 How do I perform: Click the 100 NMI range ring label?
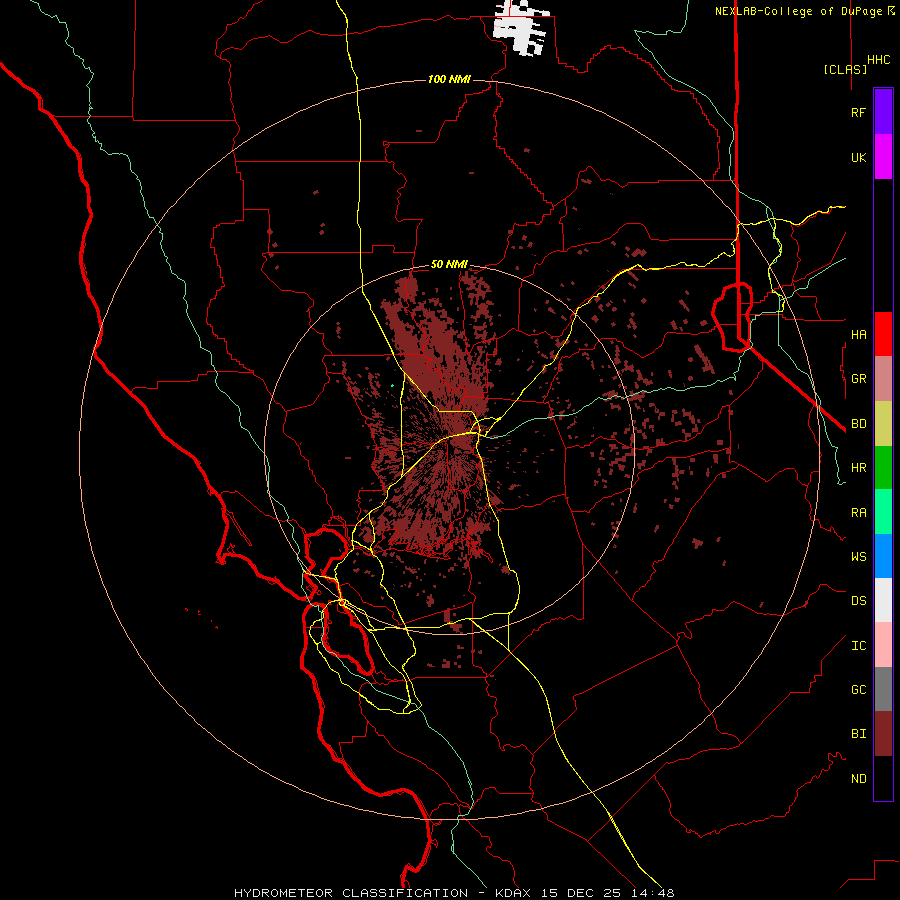[x=449, y=79]
